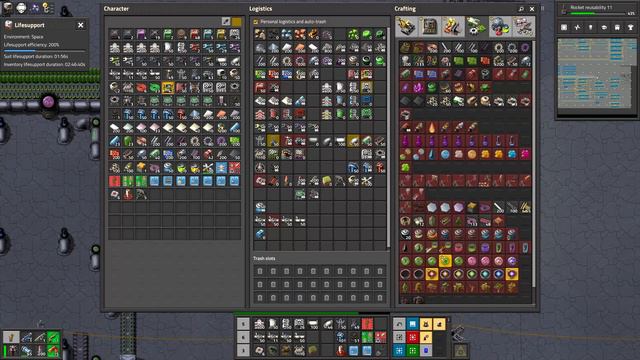
Task: Click fifth small button above minimap
Action: tap(617, 27)
